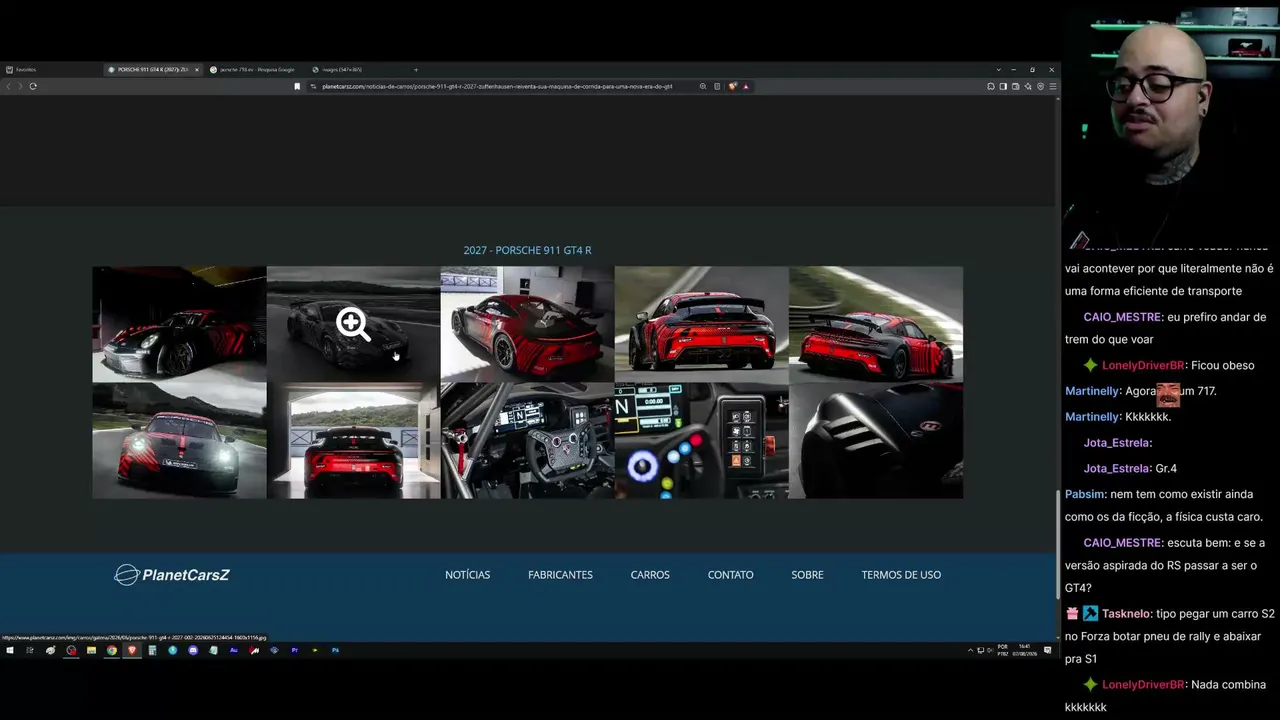
Task: Click Martinelly's 'Kkkkkkk.' chat message
Action: pyautogui.click(x=1118, y=416)
